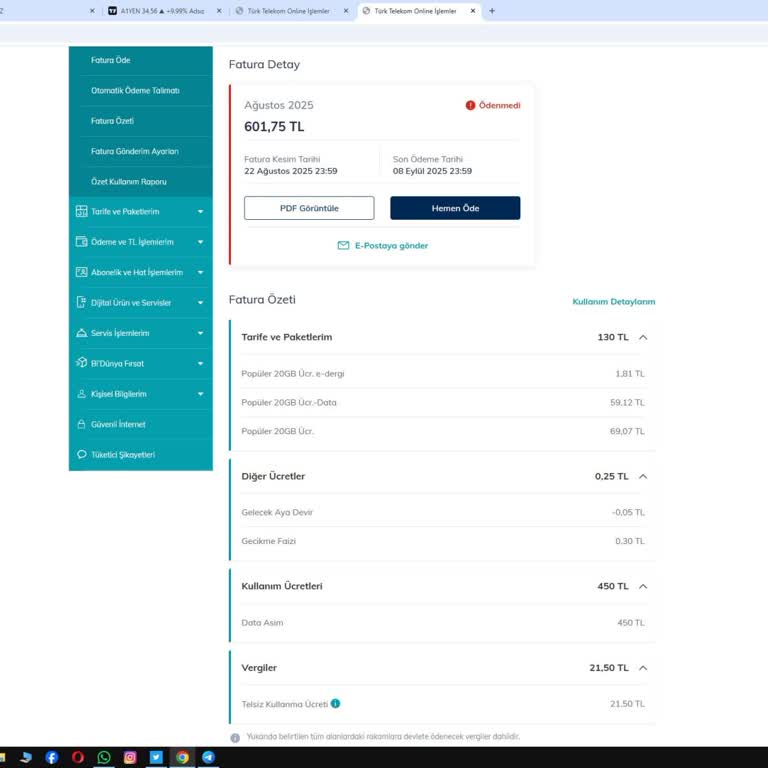This screenshot has width=768, height=768.
Task: Click the laptop icon in the taskbar
Action: (x=26, y=757)
